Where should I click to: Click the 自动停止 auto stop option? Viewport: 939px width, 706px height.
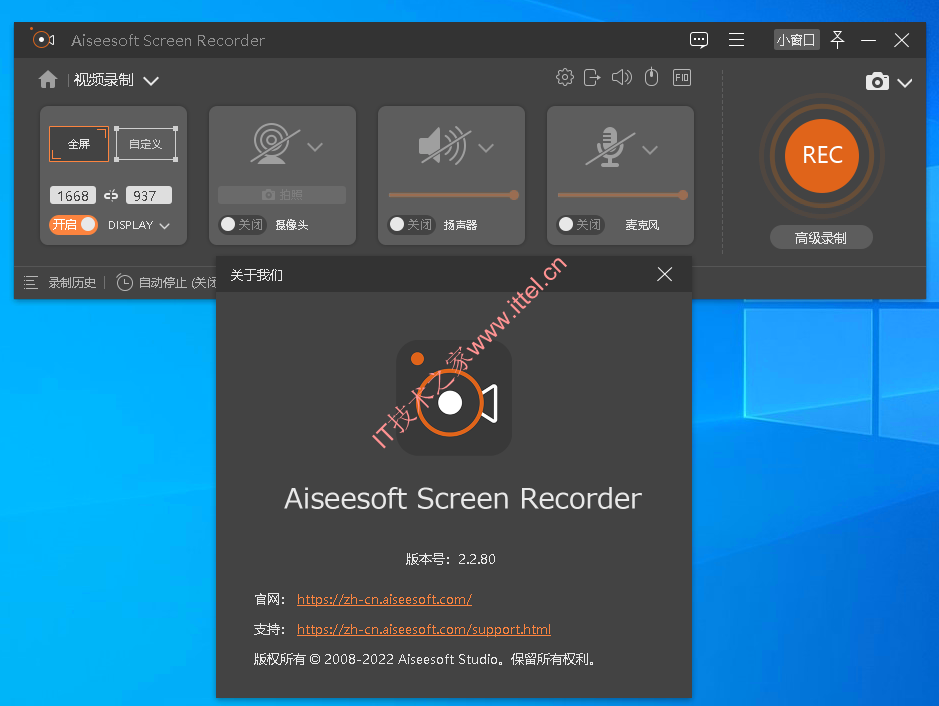point(166,283)
